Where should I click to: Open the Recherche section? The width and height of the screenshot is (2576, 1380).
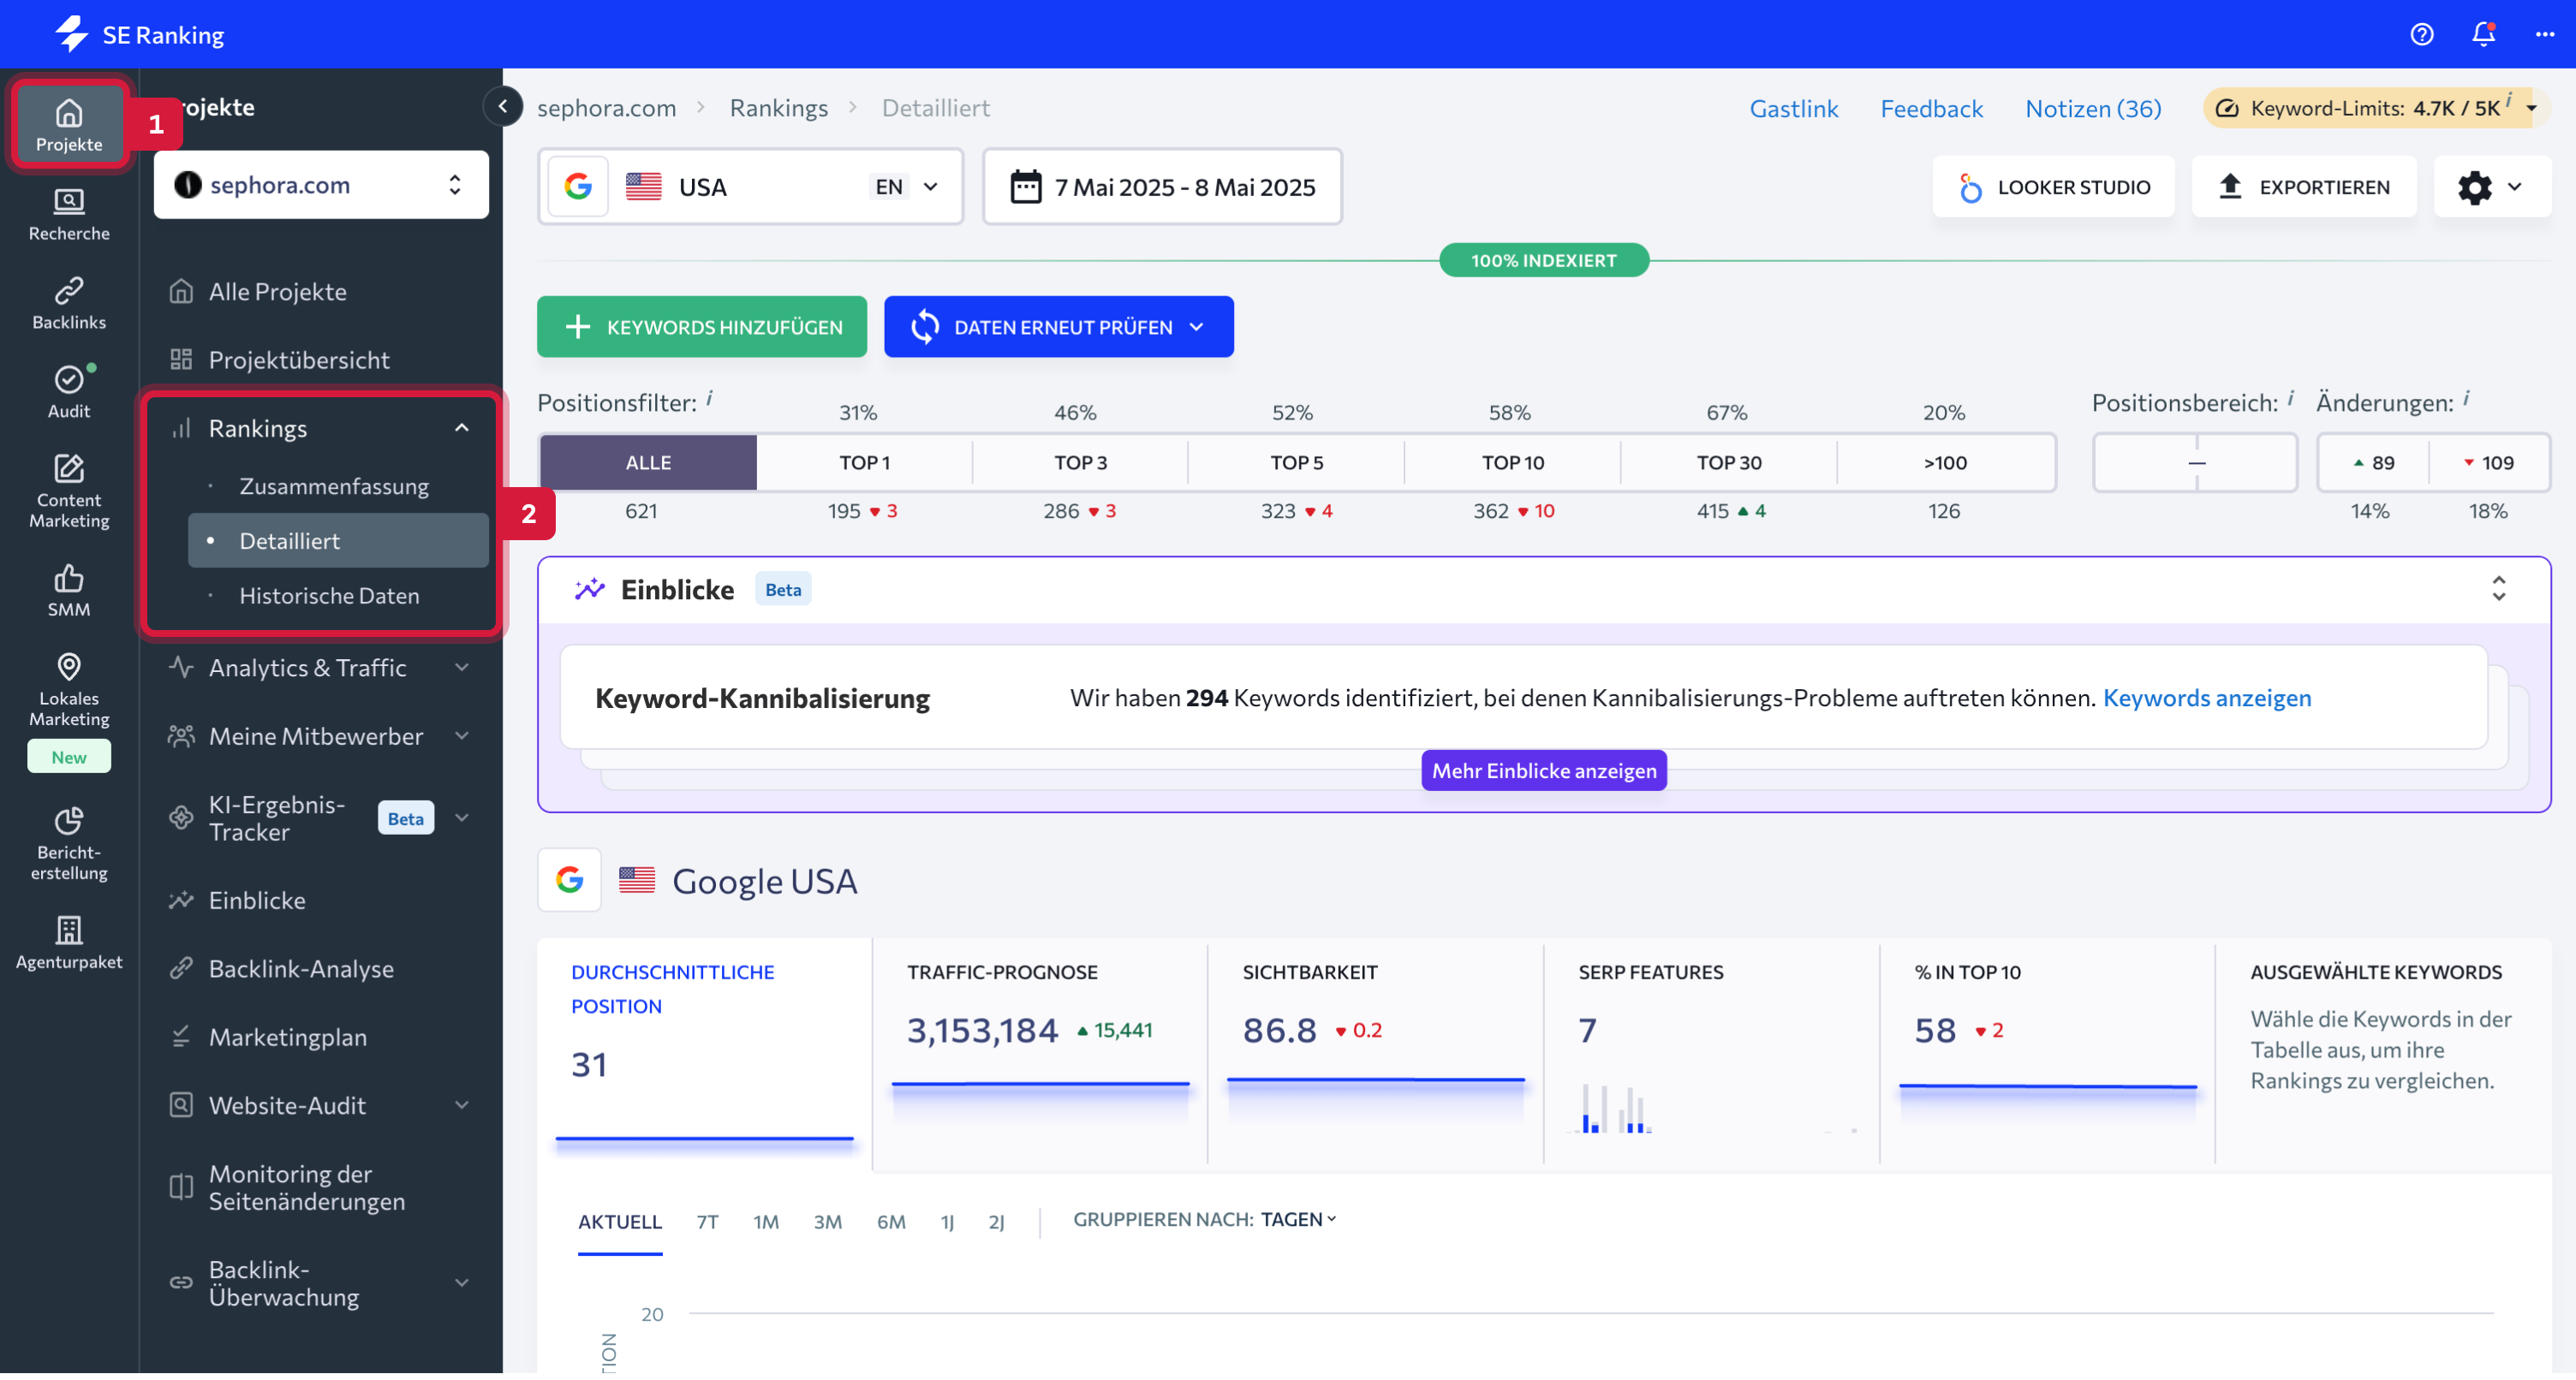pyautogui.click(x=68, y=215)
